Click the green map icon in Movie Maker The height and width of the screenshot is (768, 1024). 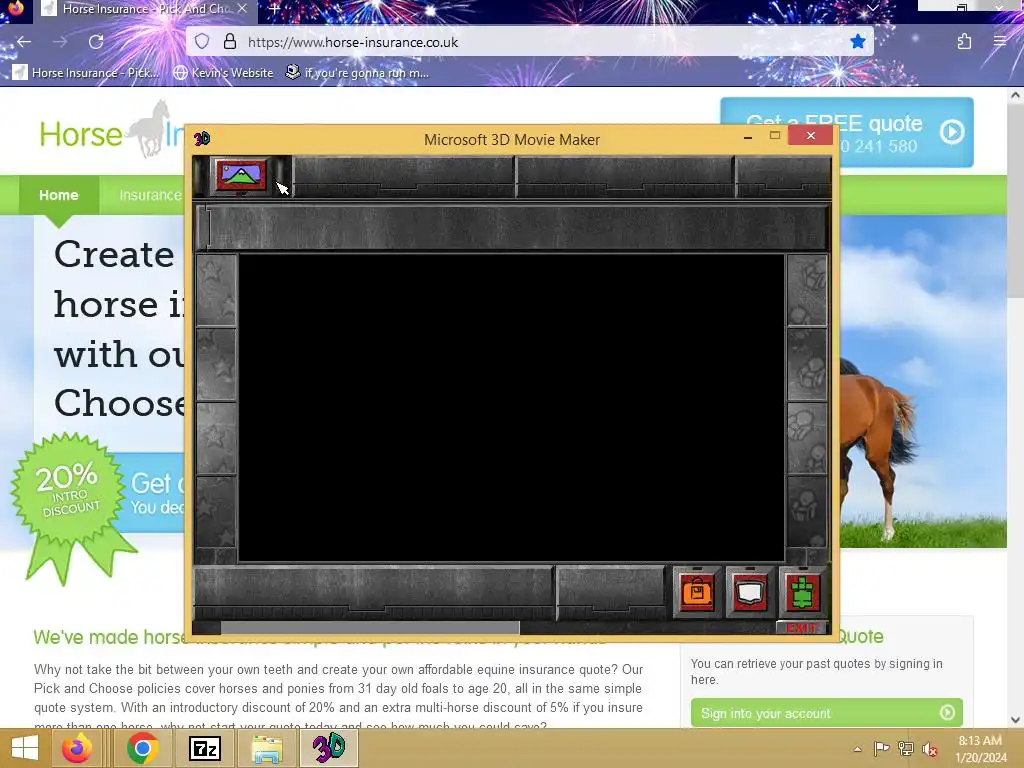pyautogui.click(x=803, y=592)
